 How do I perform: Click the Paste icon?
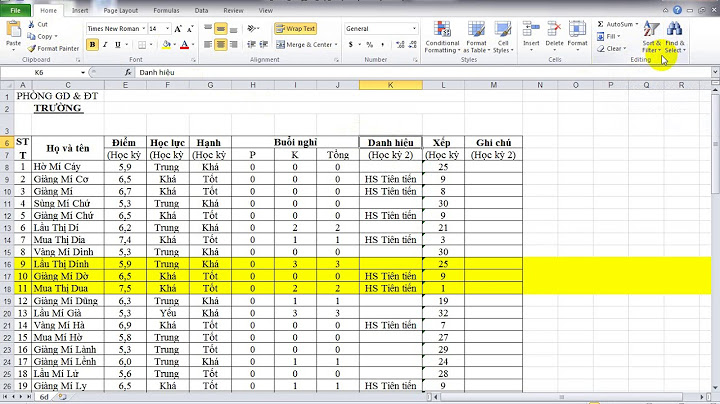click(13, 30)
